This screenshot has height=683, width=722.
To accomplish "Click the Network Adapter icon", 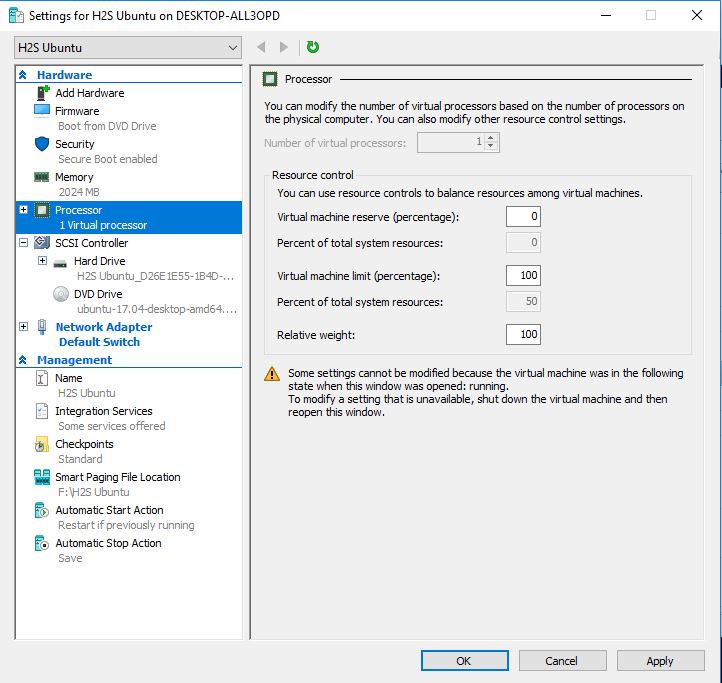I will (42, 327).
